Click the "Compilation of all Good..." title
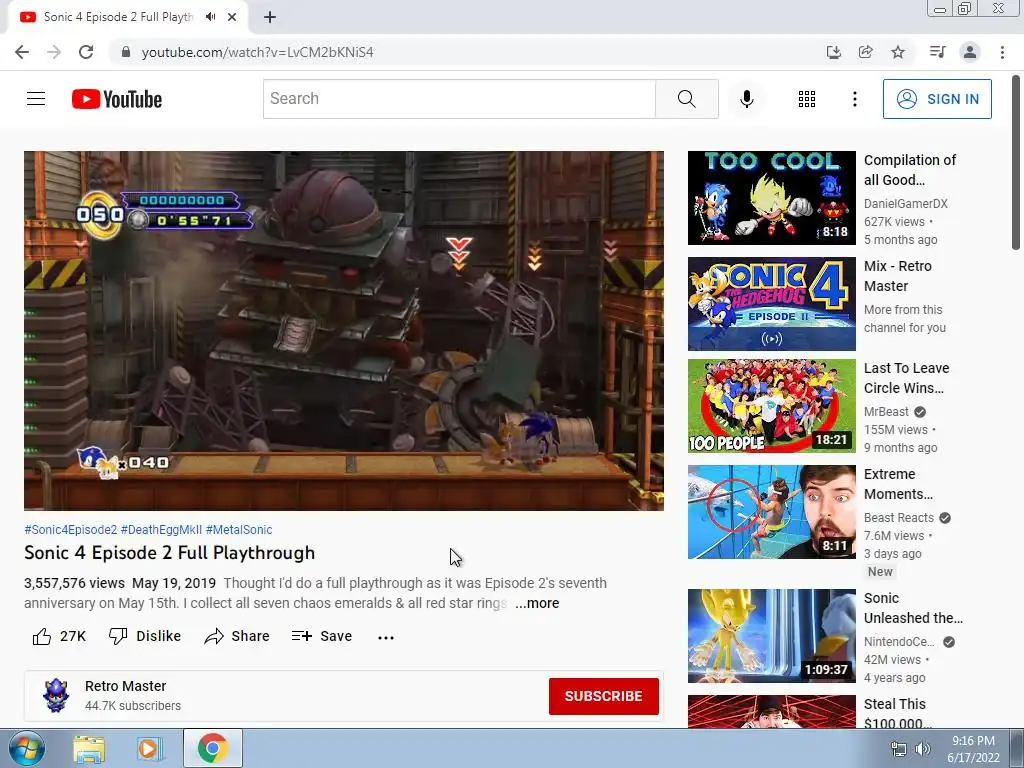Viewport: 1024px width, 768px height. [910, 170]
